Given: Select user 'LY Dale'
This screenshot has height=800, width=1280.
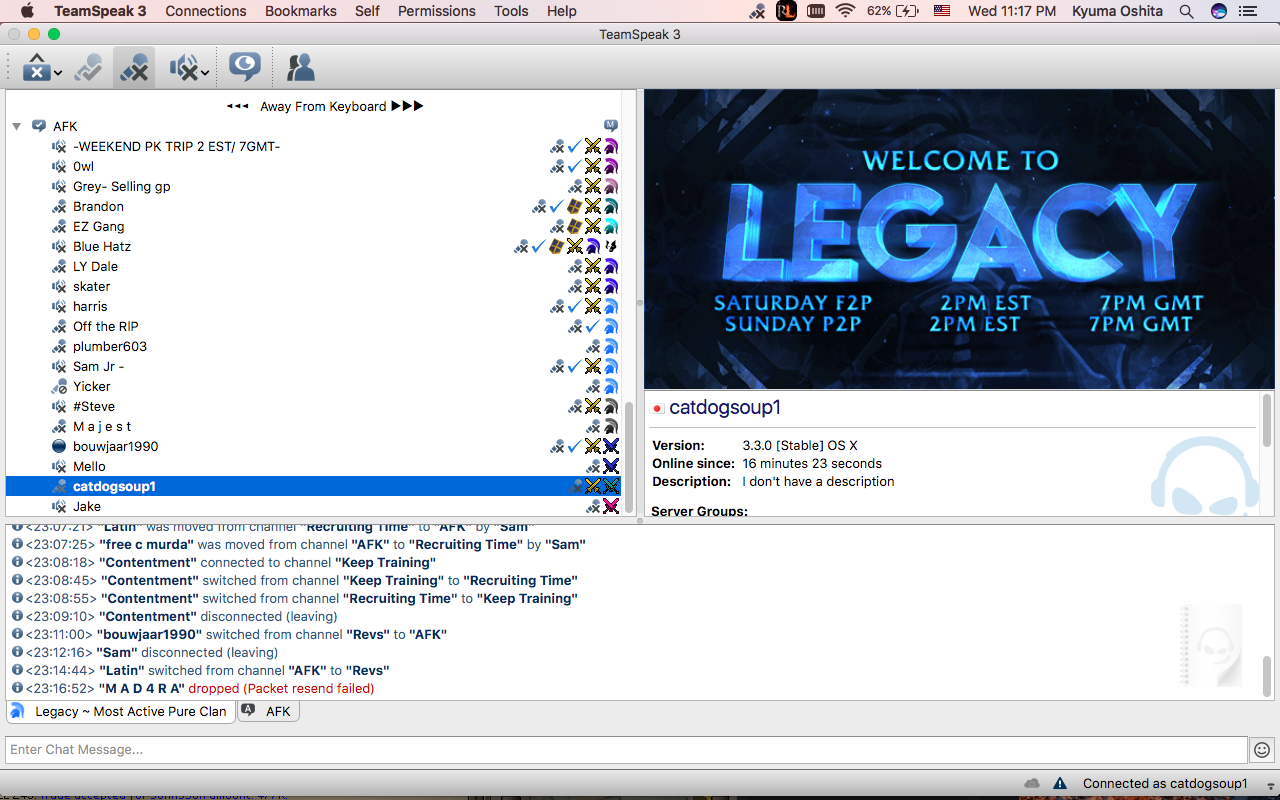Looking at the screenshot, I should 95,266.
